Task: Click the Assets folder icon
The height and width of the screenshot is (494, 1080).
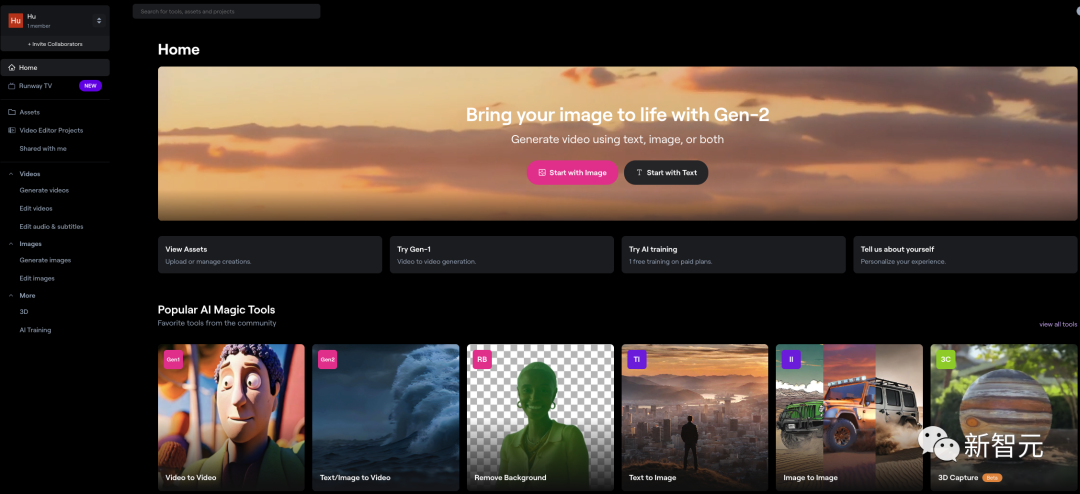Action: click(x=11, y=112)
